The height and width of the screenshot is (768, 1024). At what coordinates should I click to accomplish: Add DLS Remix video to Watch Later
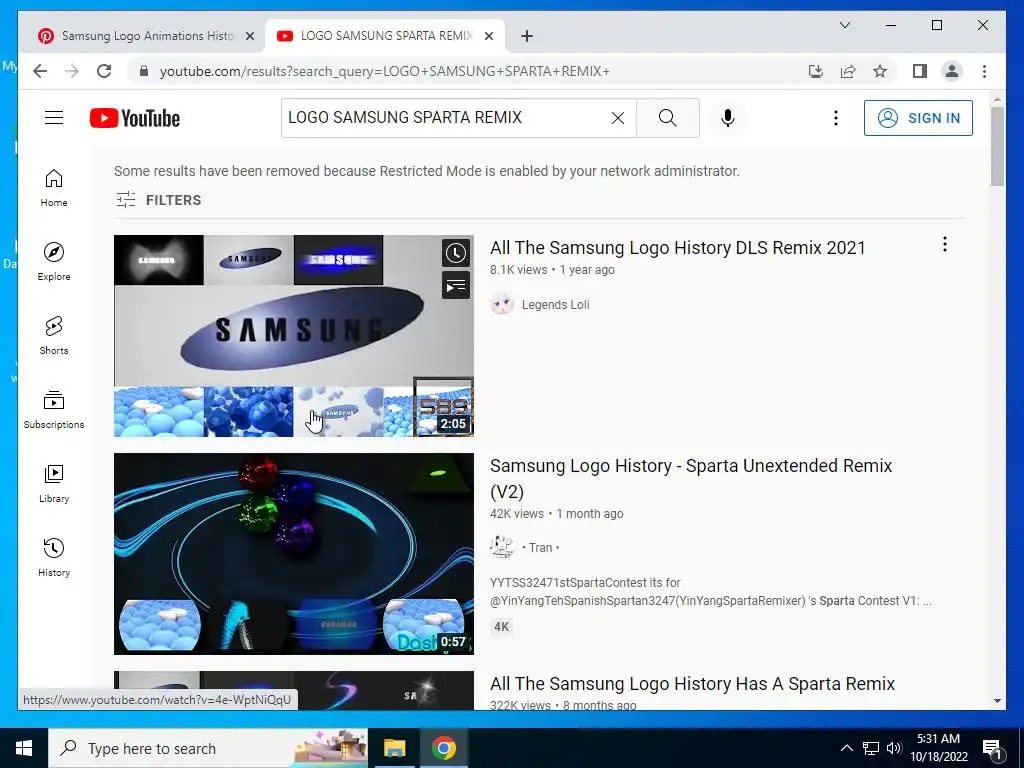tap(456, 253)
